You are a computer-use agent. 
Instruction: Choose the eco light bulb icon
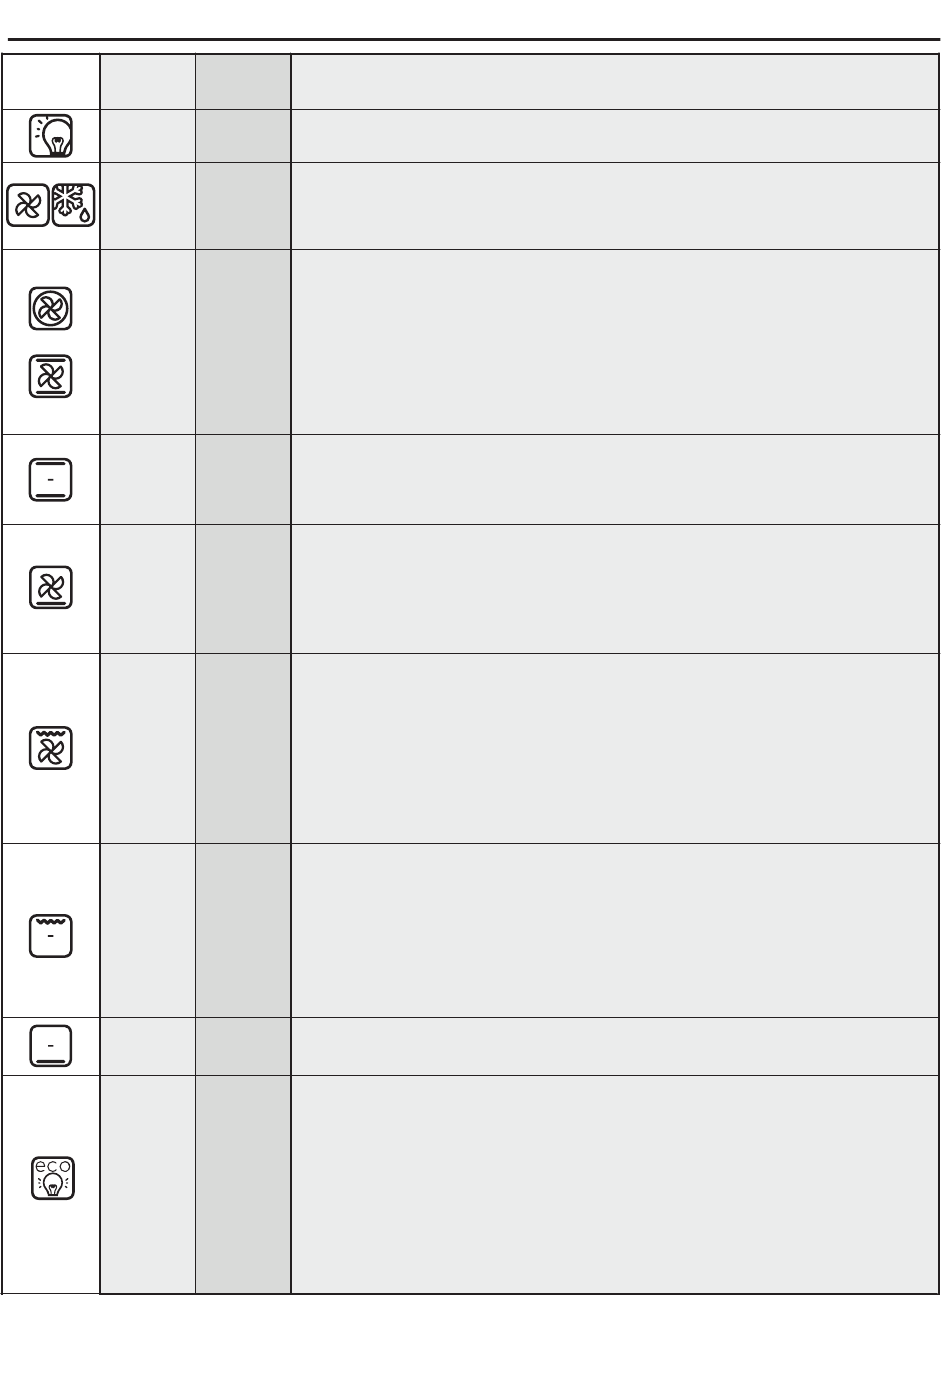50,1179
